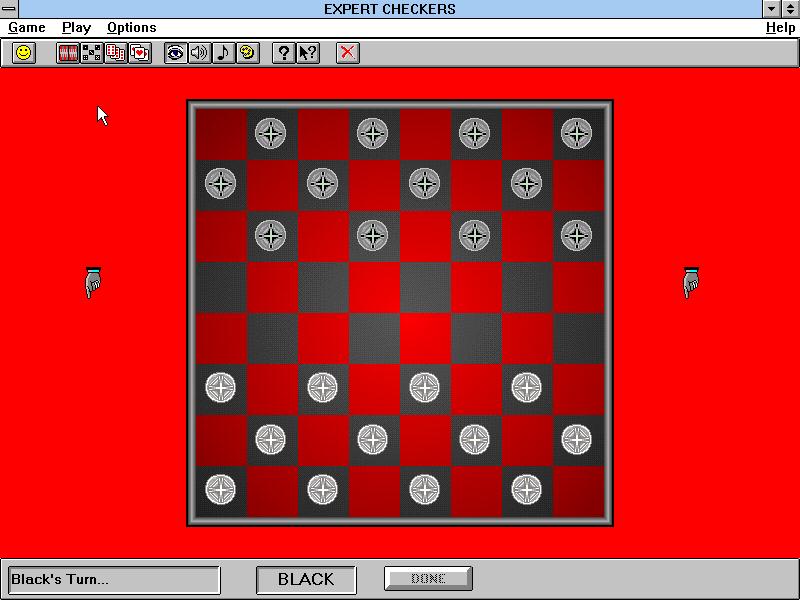Select white piece in sixth row, fifth column
The height and width of the screenshot is (600, 800).
424,388
